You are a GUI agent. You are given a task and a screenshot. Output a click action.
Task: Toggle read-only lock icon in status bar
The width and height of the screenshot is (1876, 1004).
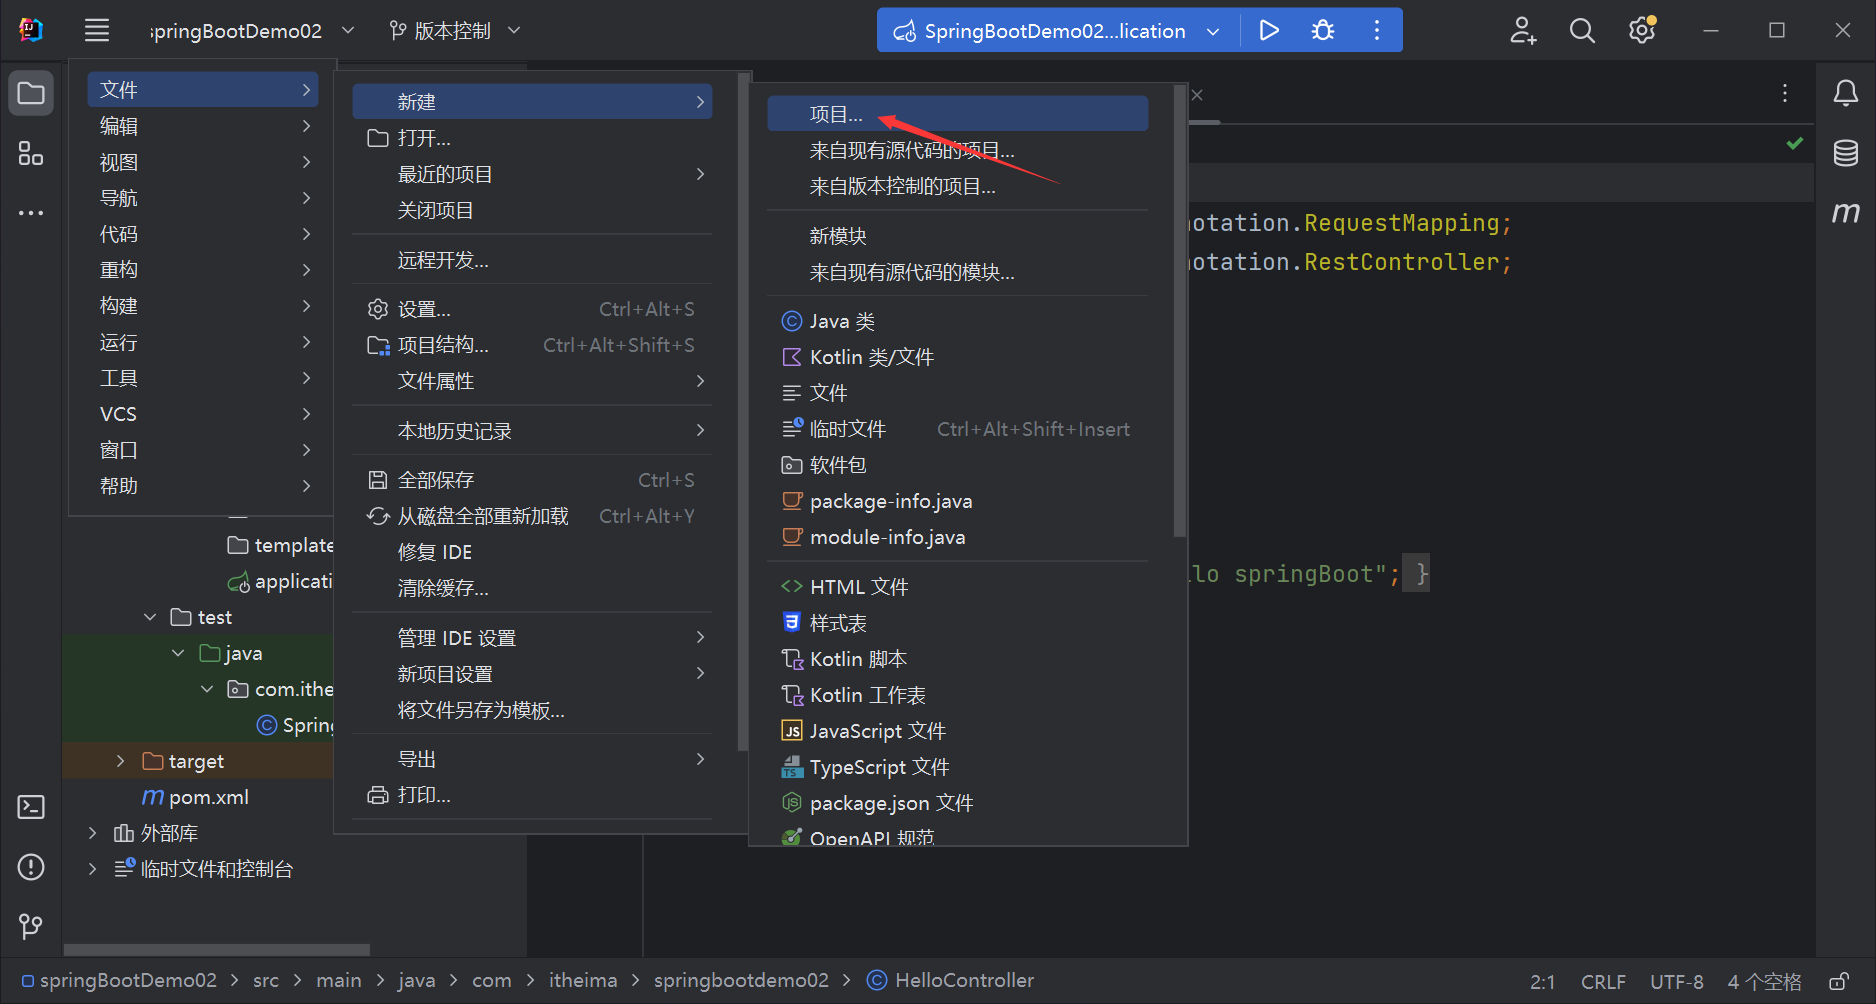tap(1838, 982)
